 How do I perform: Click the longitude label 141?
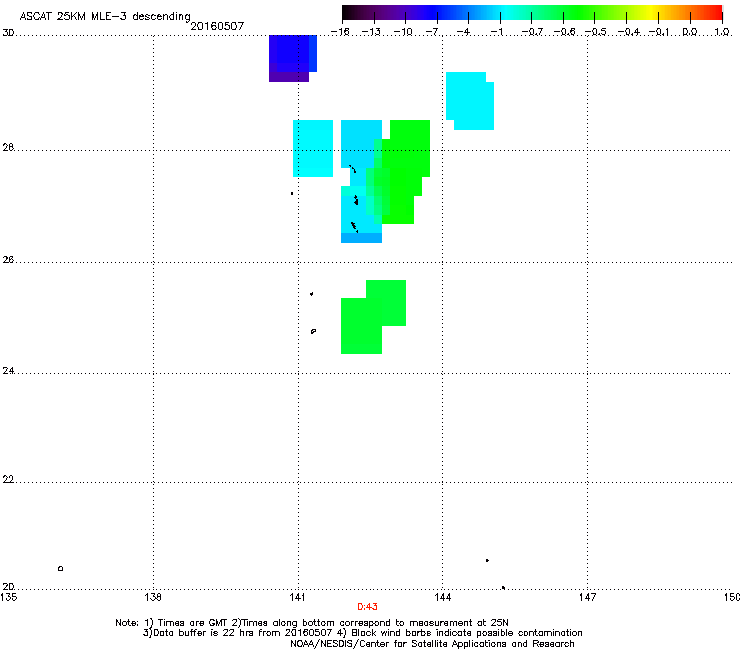click(x=297, y=597)
